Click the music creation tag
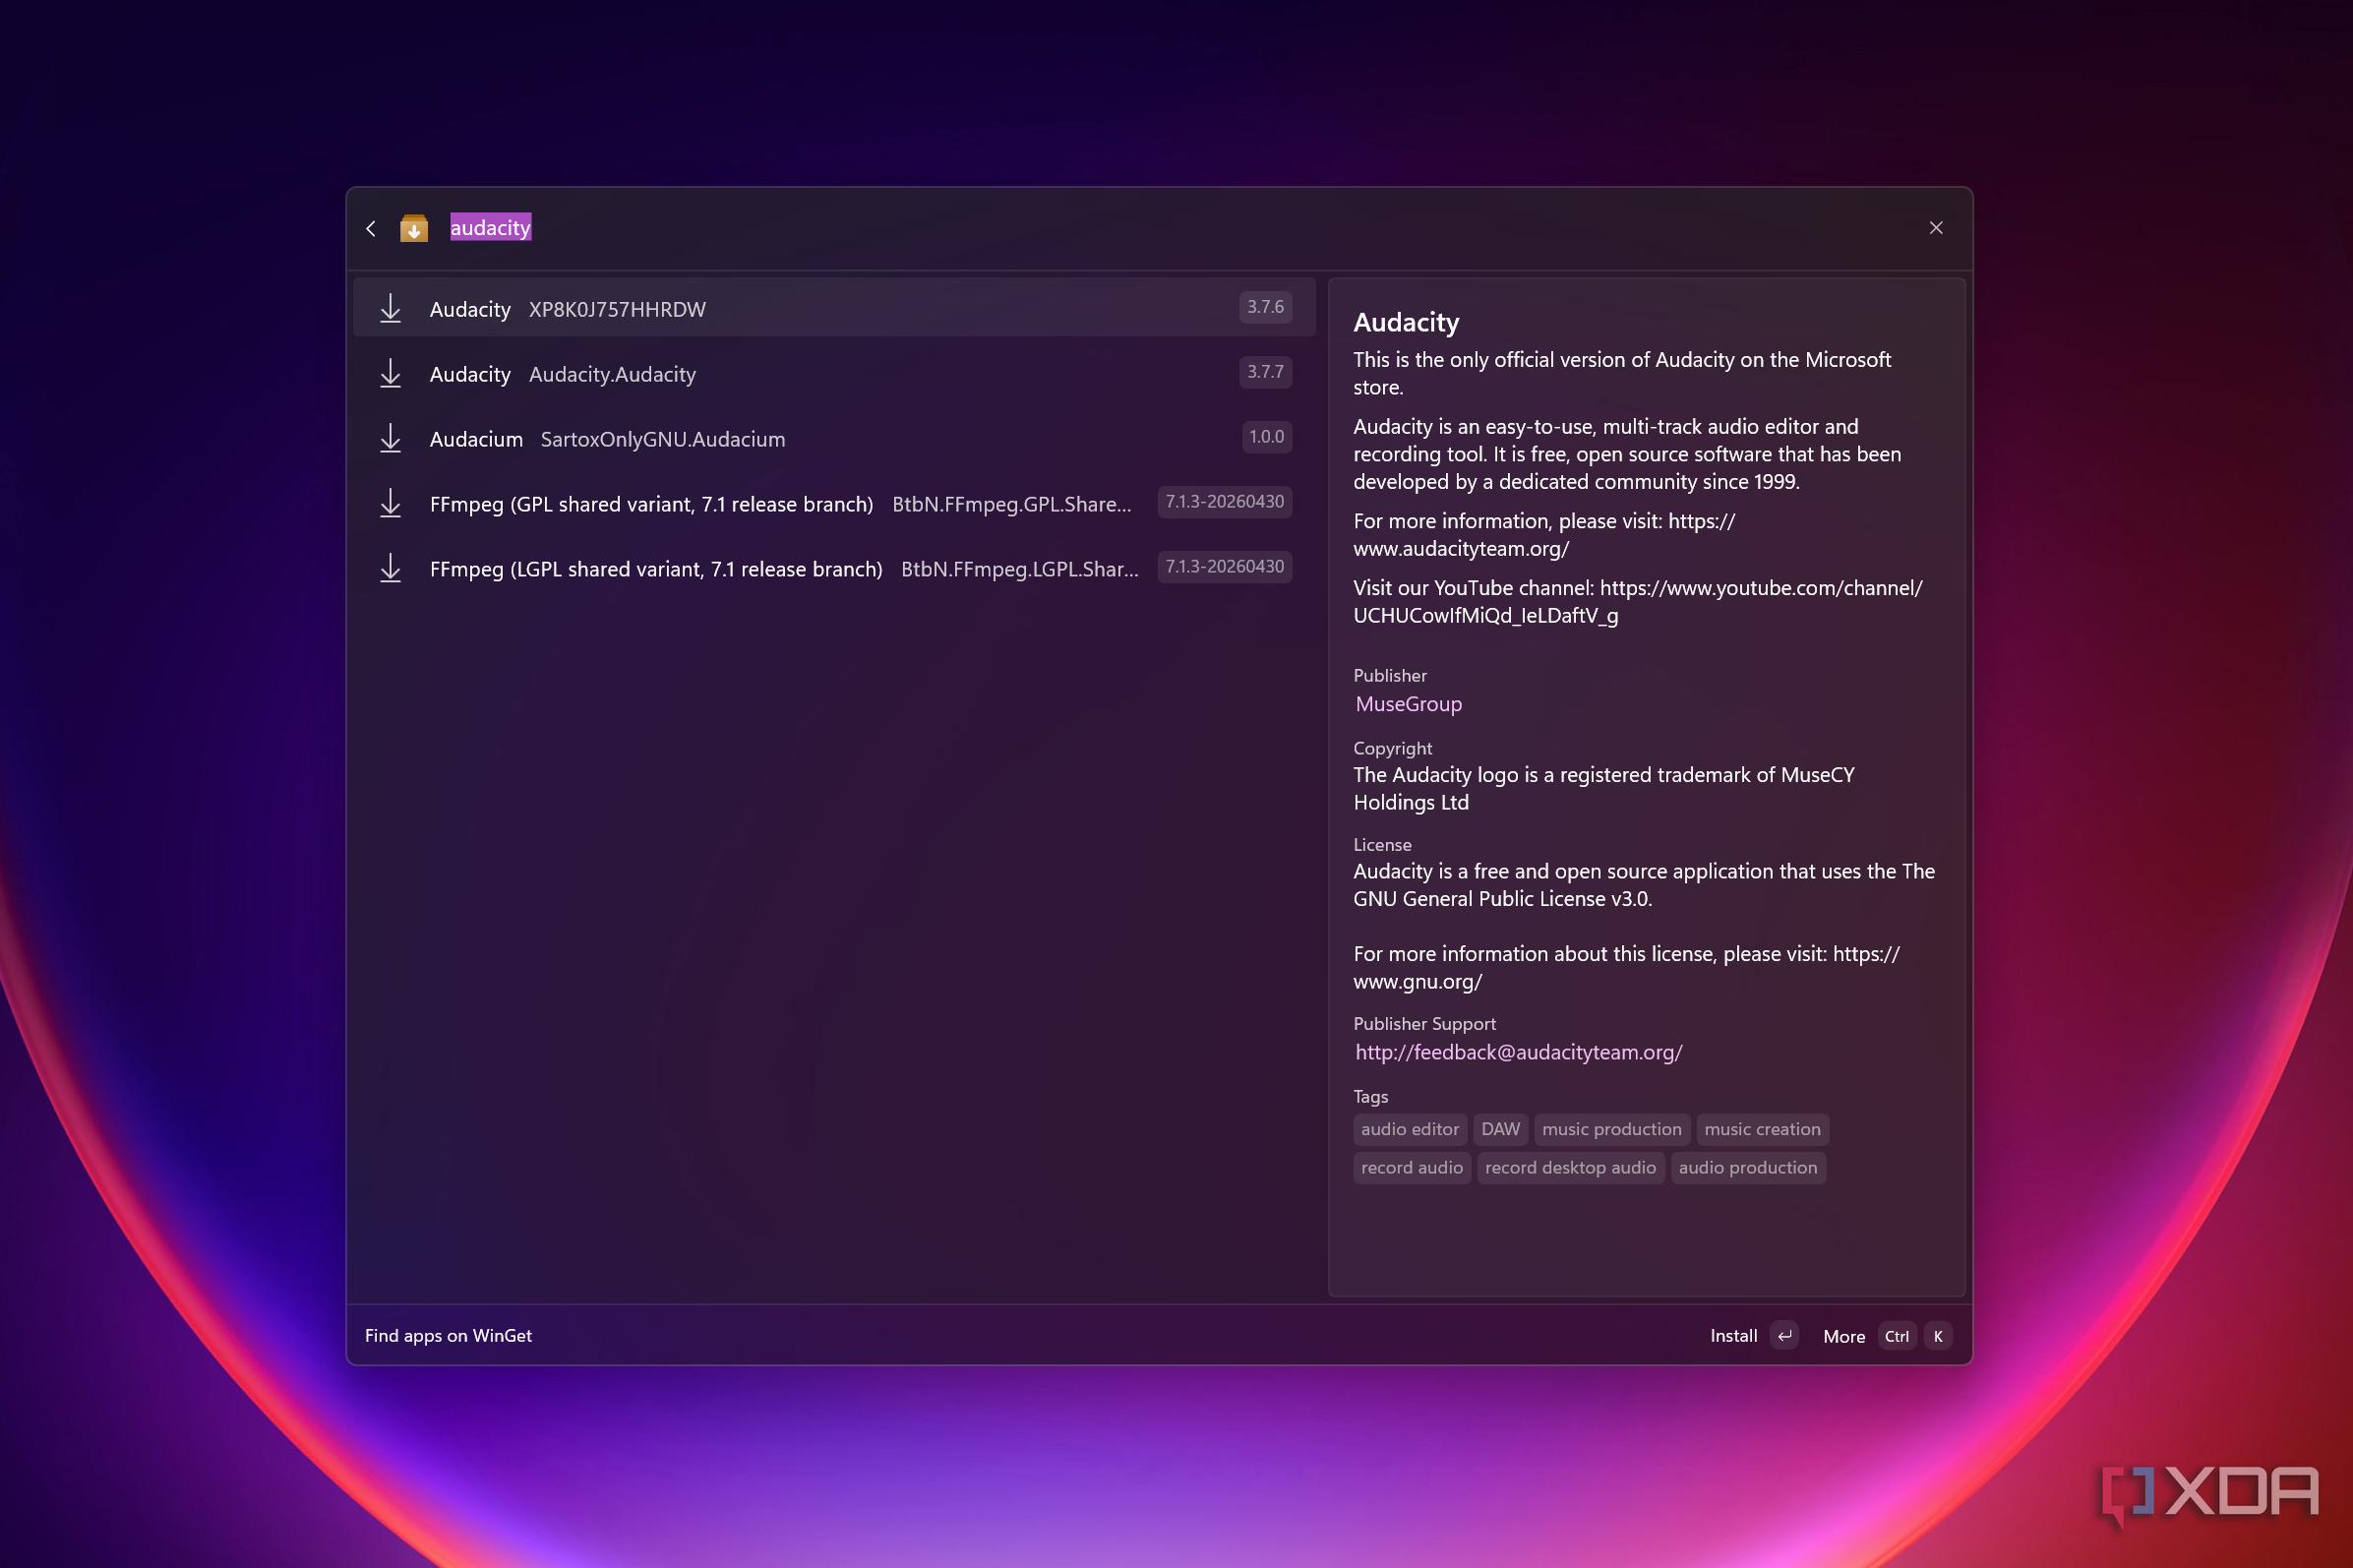 (x=1762, y=1129)
